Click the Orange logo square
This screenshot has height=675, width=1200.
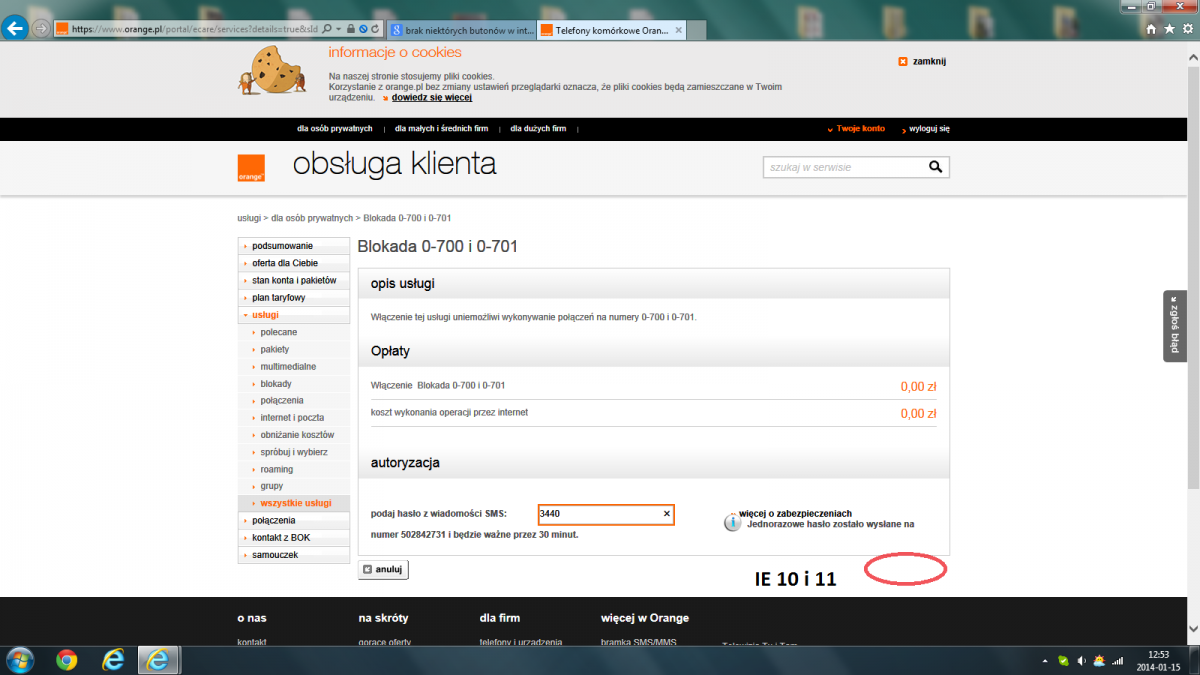click(251, 168)
